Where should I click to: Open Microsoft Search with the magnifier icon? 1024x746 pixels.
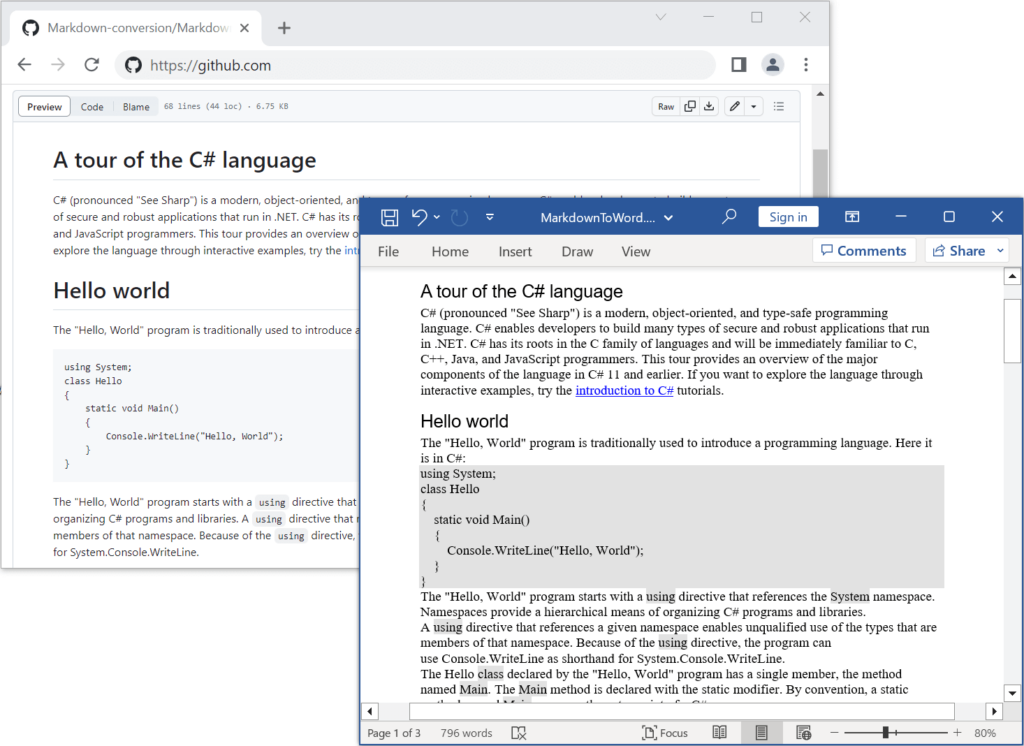(728, 216)
